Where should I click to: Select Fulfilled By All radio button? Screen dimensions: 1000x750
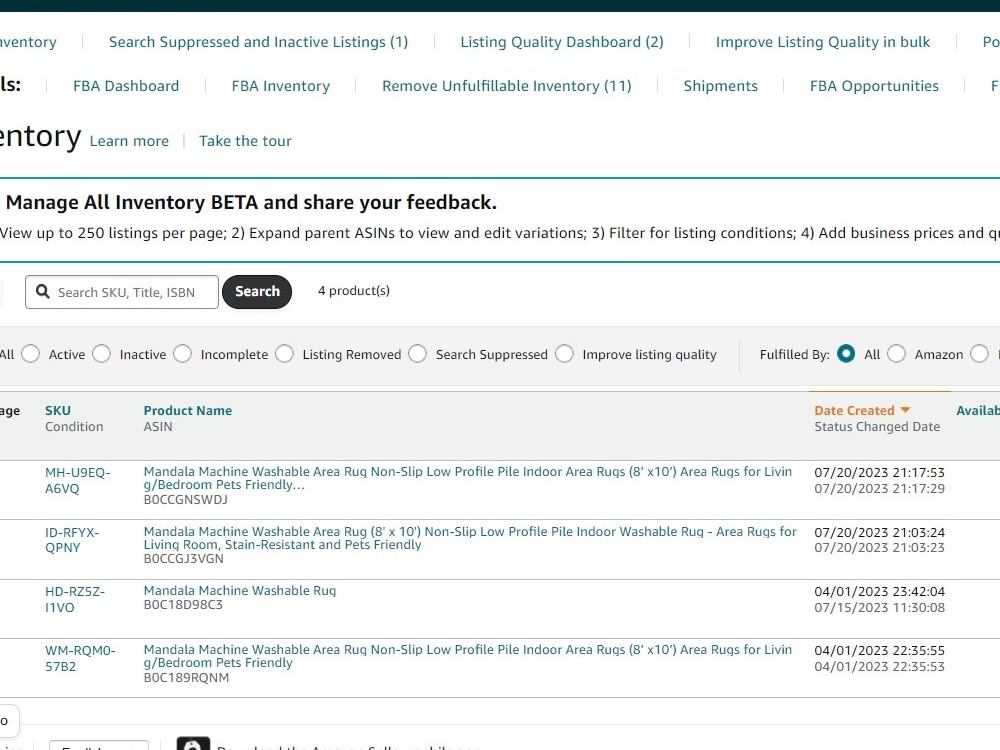(x=846, y=354)
